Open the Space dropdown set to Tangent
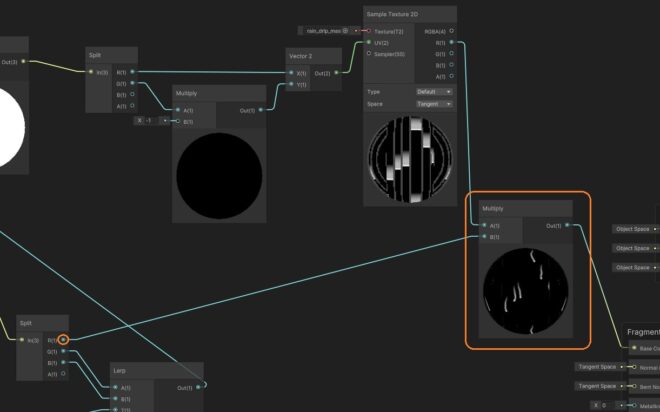Image resolution: width=660 pixels, height=412 pixels. [x=434, y=104]
